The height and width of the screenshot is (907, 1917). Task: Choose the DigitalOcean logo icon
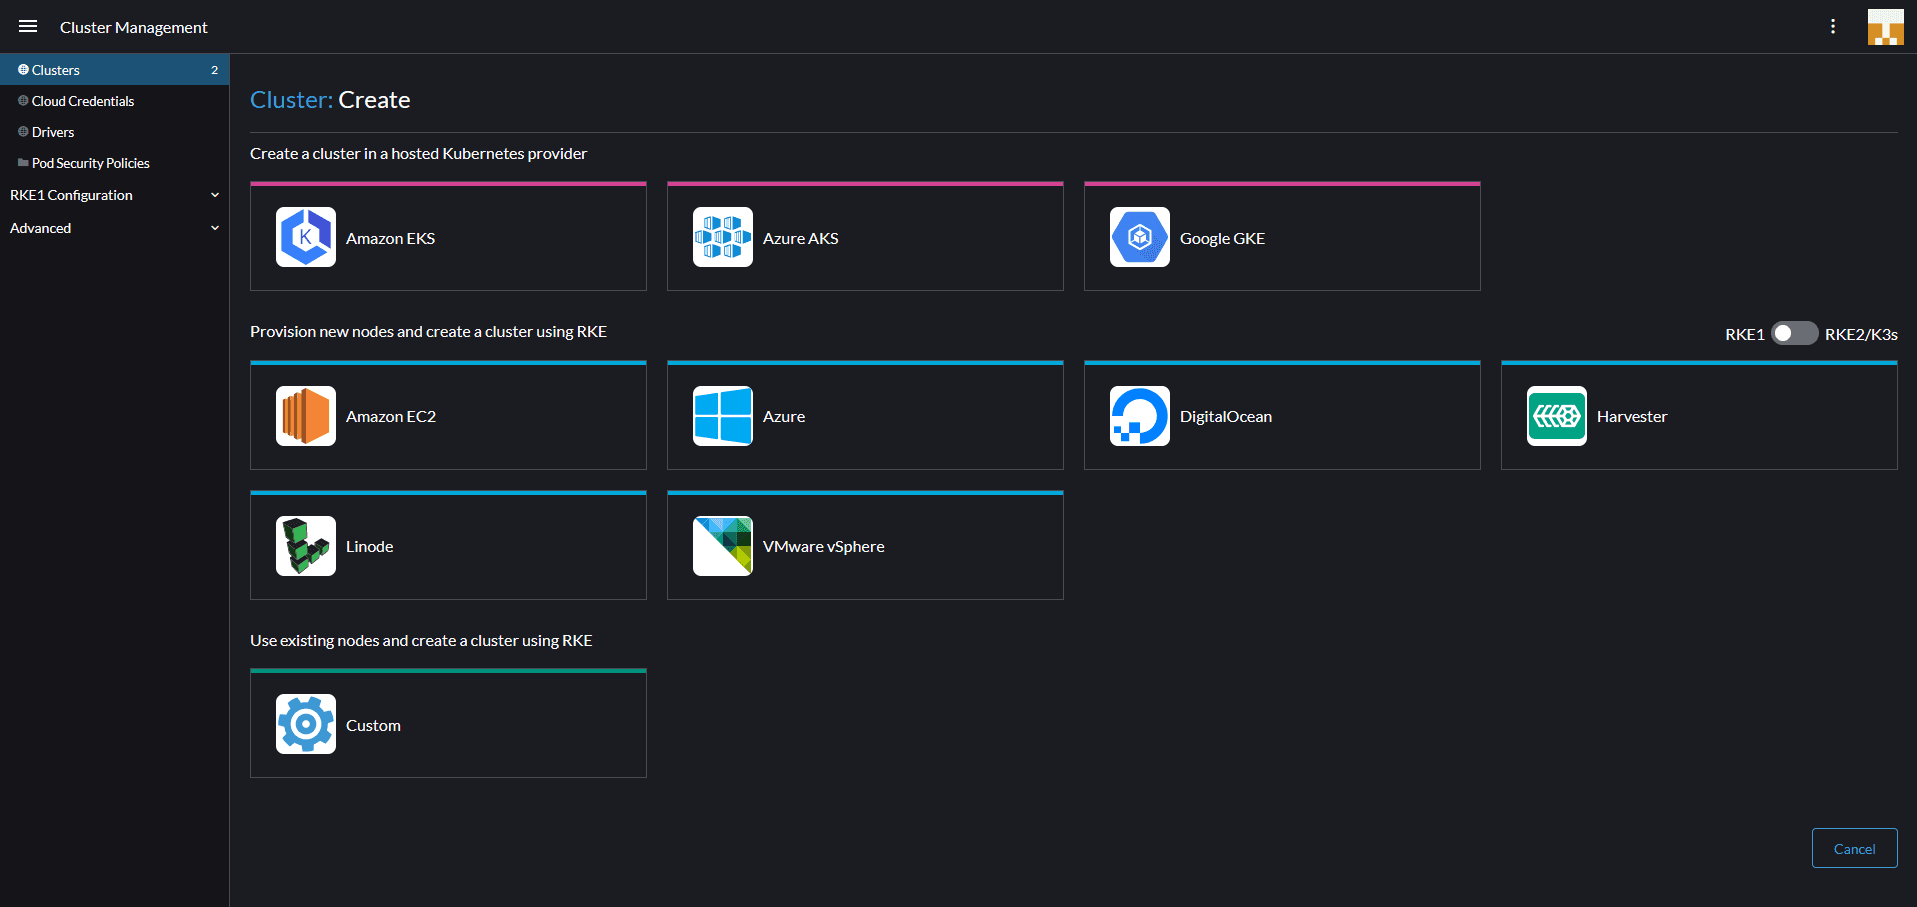(1140, 416)
